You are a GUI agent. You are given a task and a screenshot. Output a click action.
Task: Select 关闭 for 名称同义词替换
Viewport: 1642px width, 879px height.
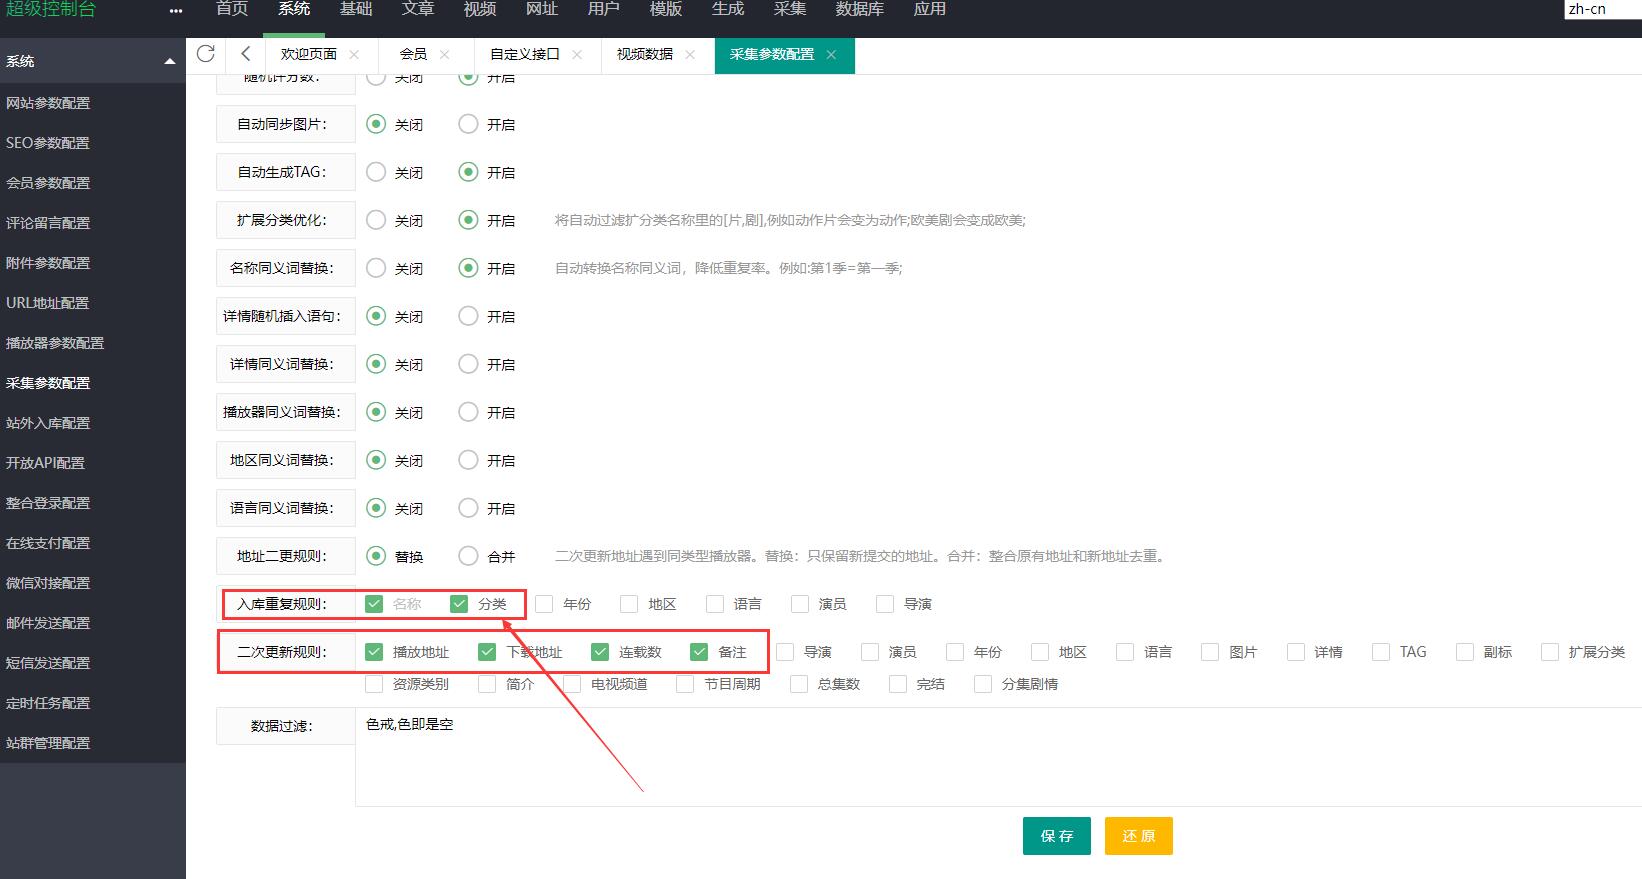(376, 268)
